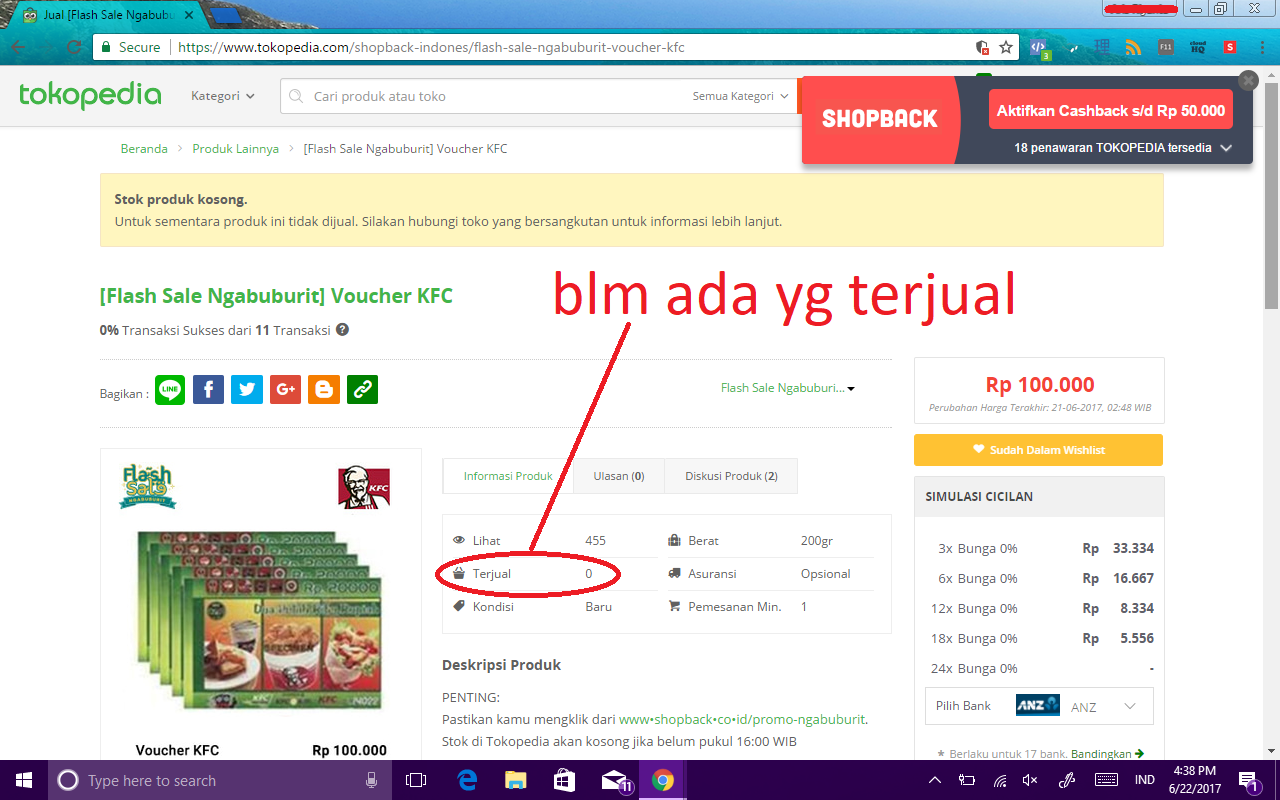Open the Pilih Bank ANZ dropdown
1280x800 pixels.
tap(1039, 706)
